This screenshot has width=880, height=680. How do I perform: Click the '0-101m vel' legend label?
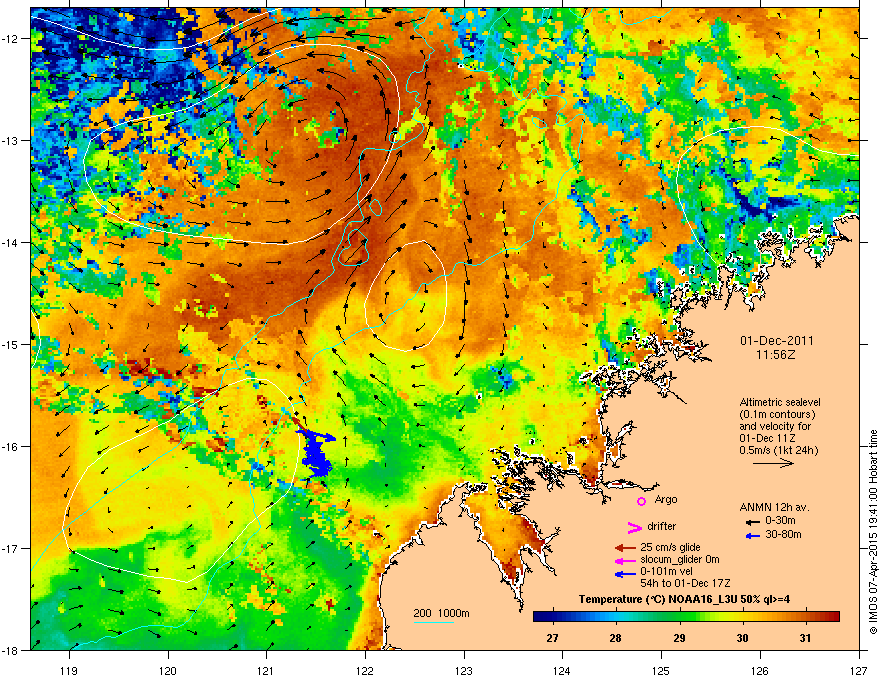coord(666,572)
